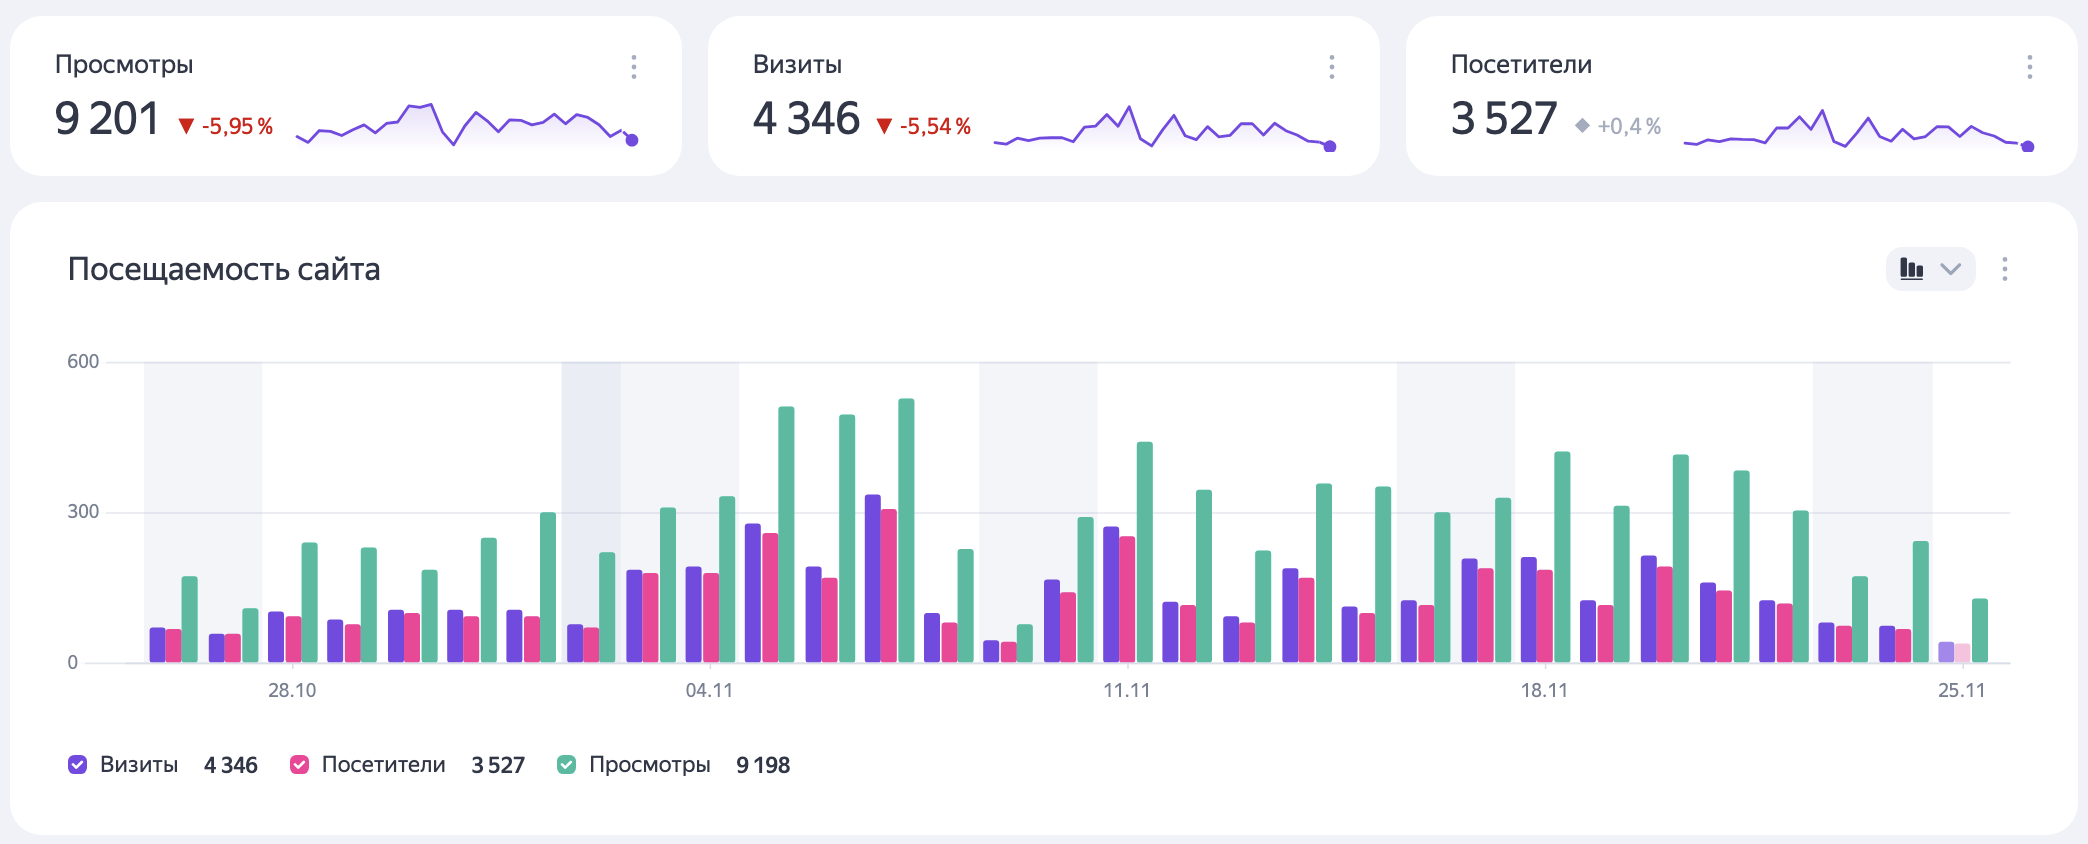
Task: Open the Просмотры widget three-dot menu
Action: click(x=633, y=67)
